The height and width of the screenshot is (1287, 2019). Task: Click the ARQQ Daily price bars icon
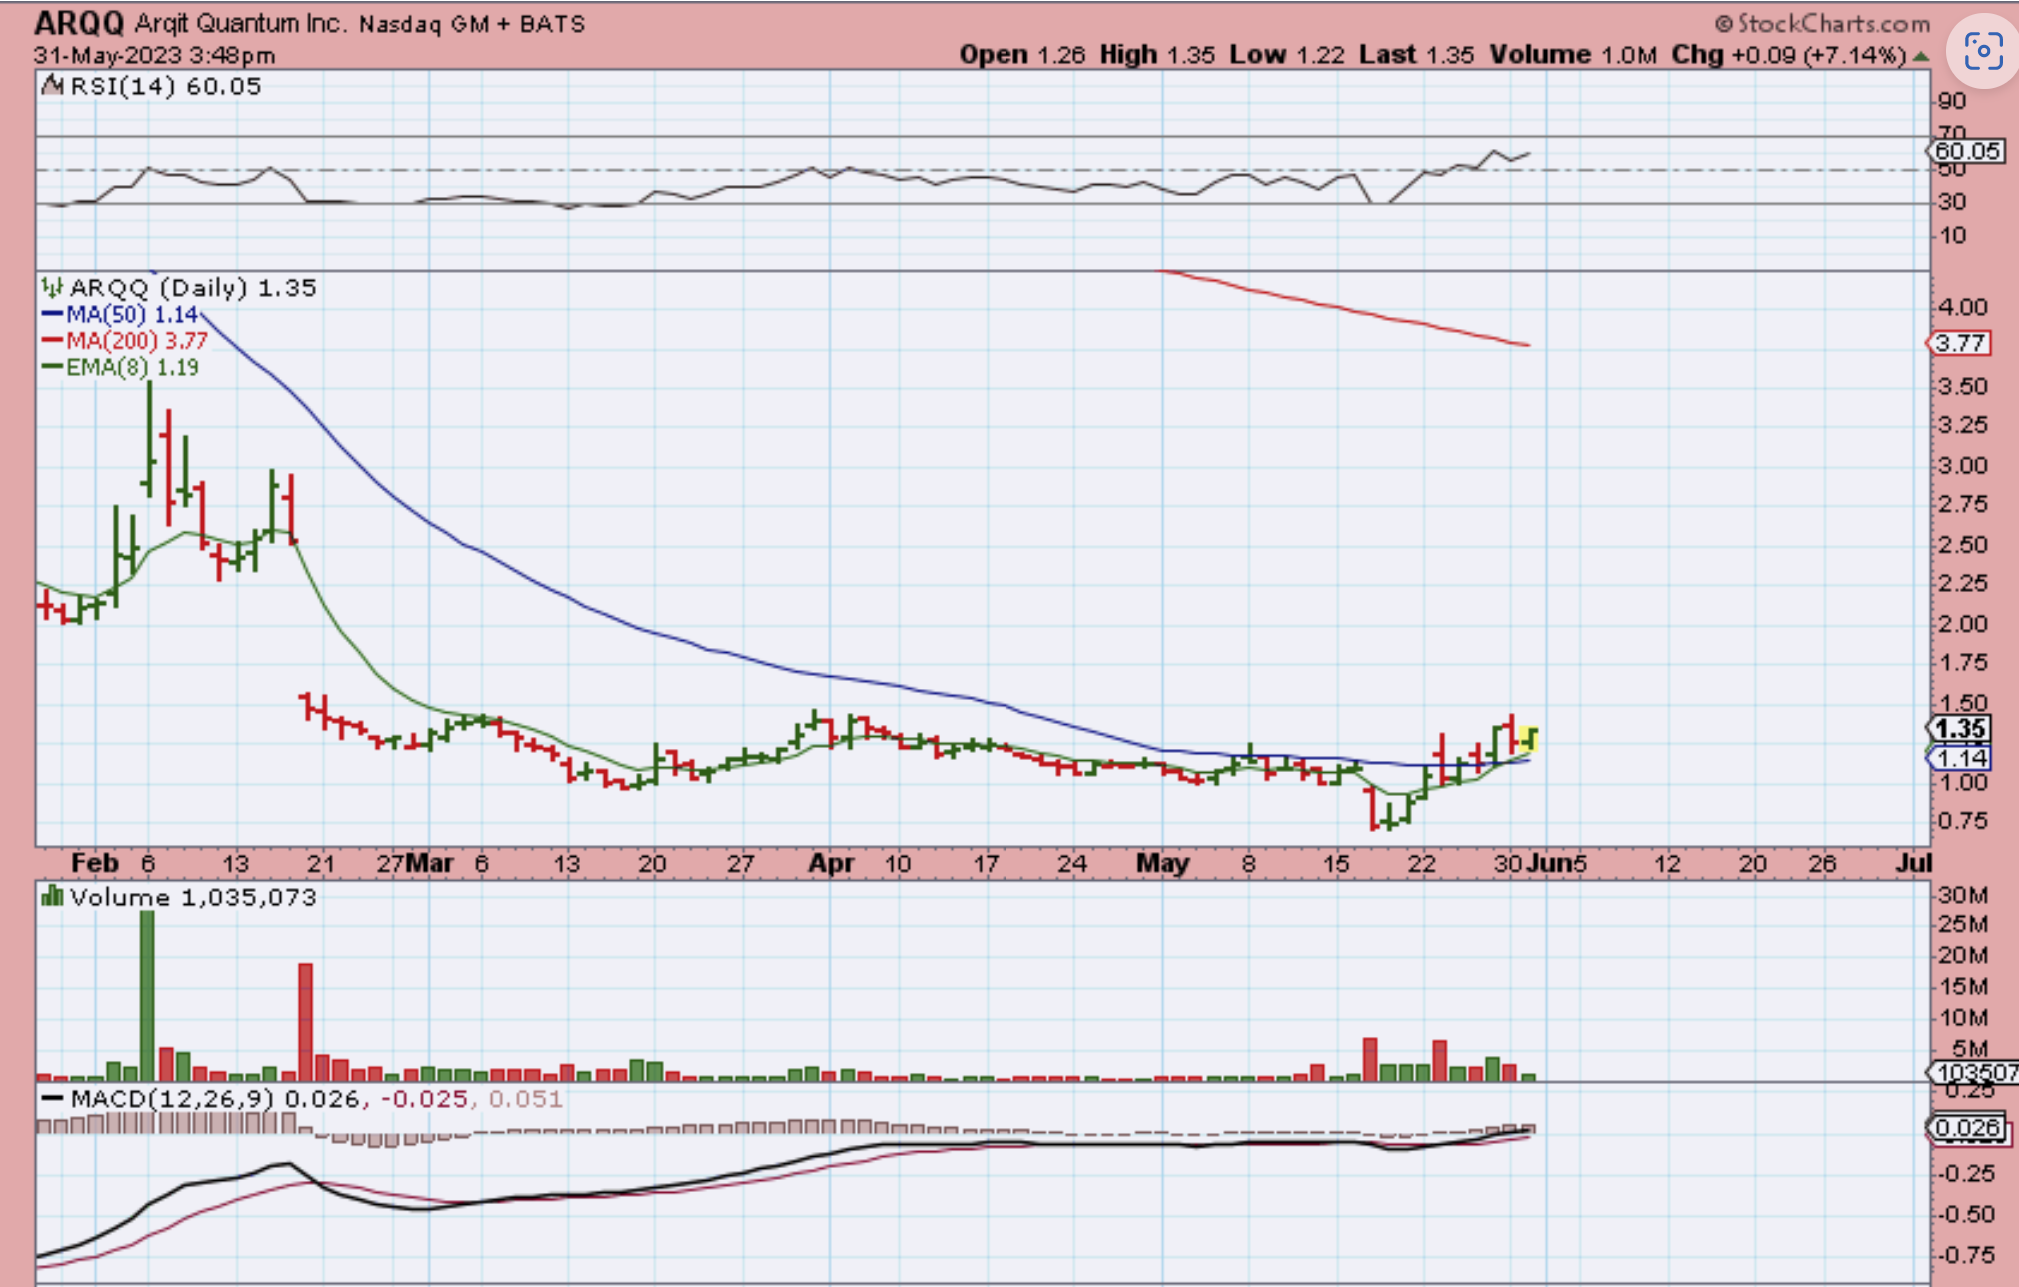52,288
